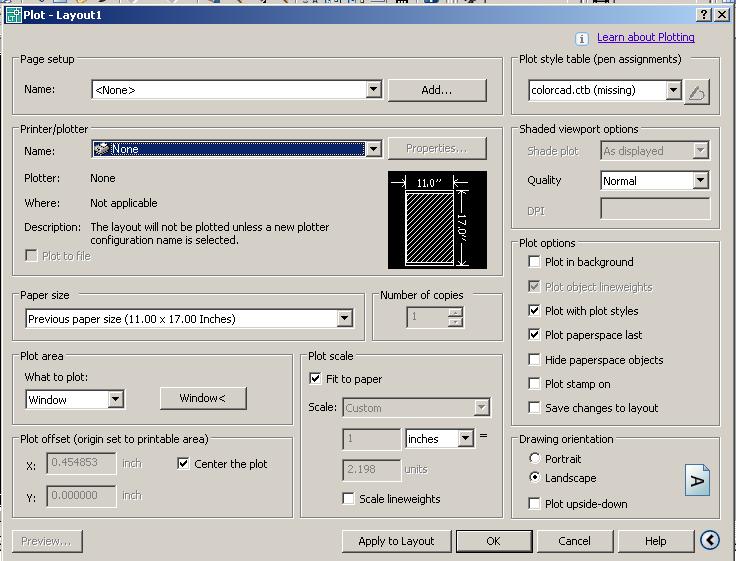
Task: Open the Quality dropdown
Action: tap(700, 180)
